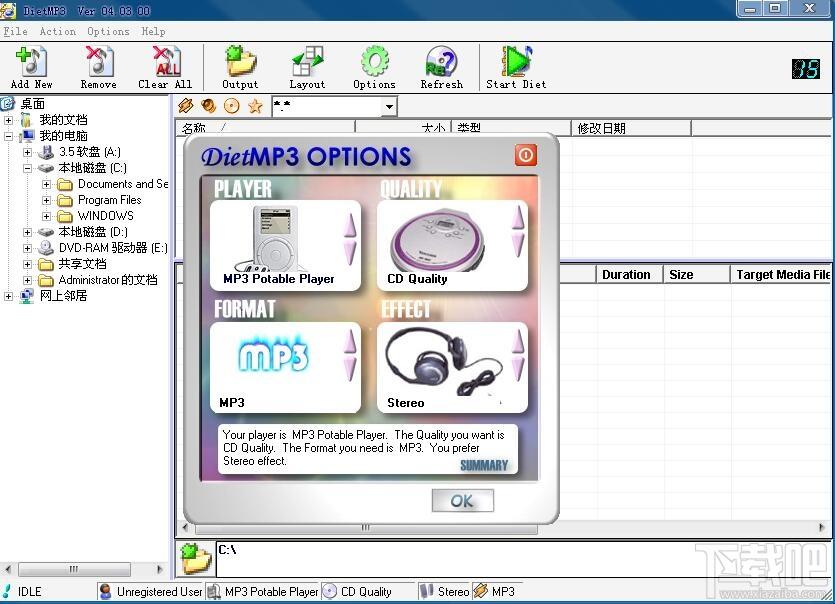This screenshot has height=604, width=835.
Task: Sort by the Duration column header
Action: [629, 274]
